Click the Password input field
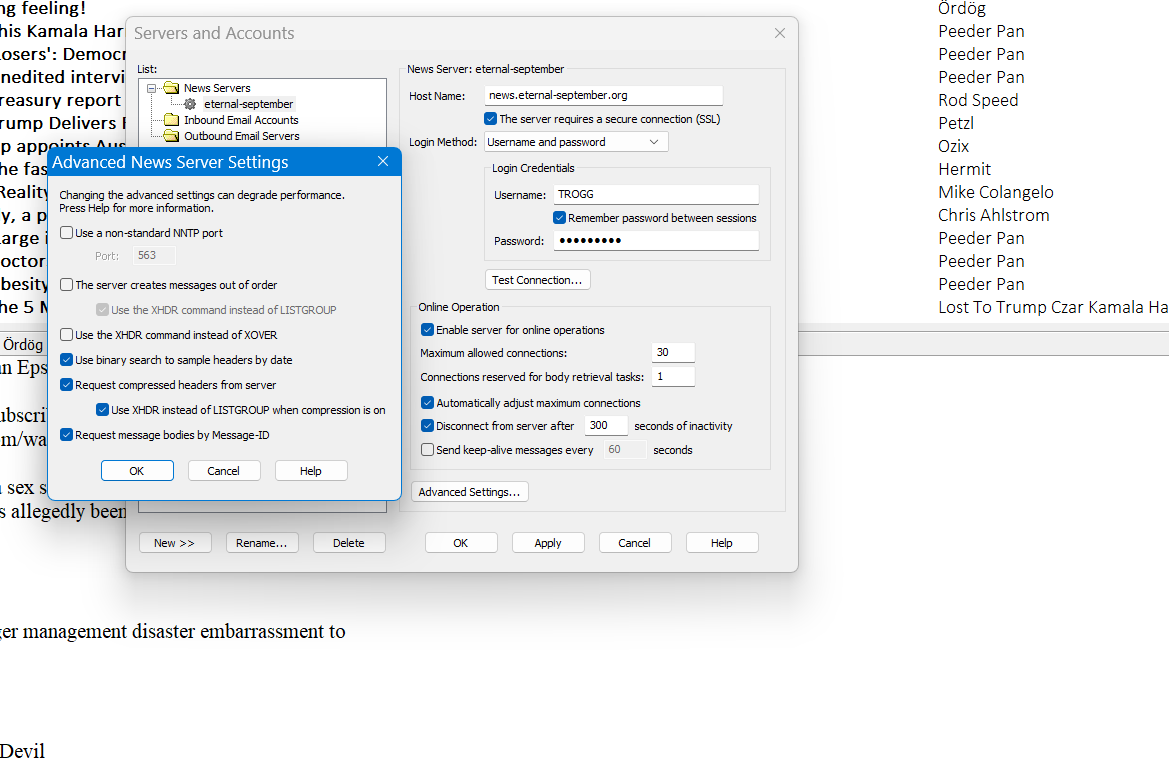 coord(656,241)
